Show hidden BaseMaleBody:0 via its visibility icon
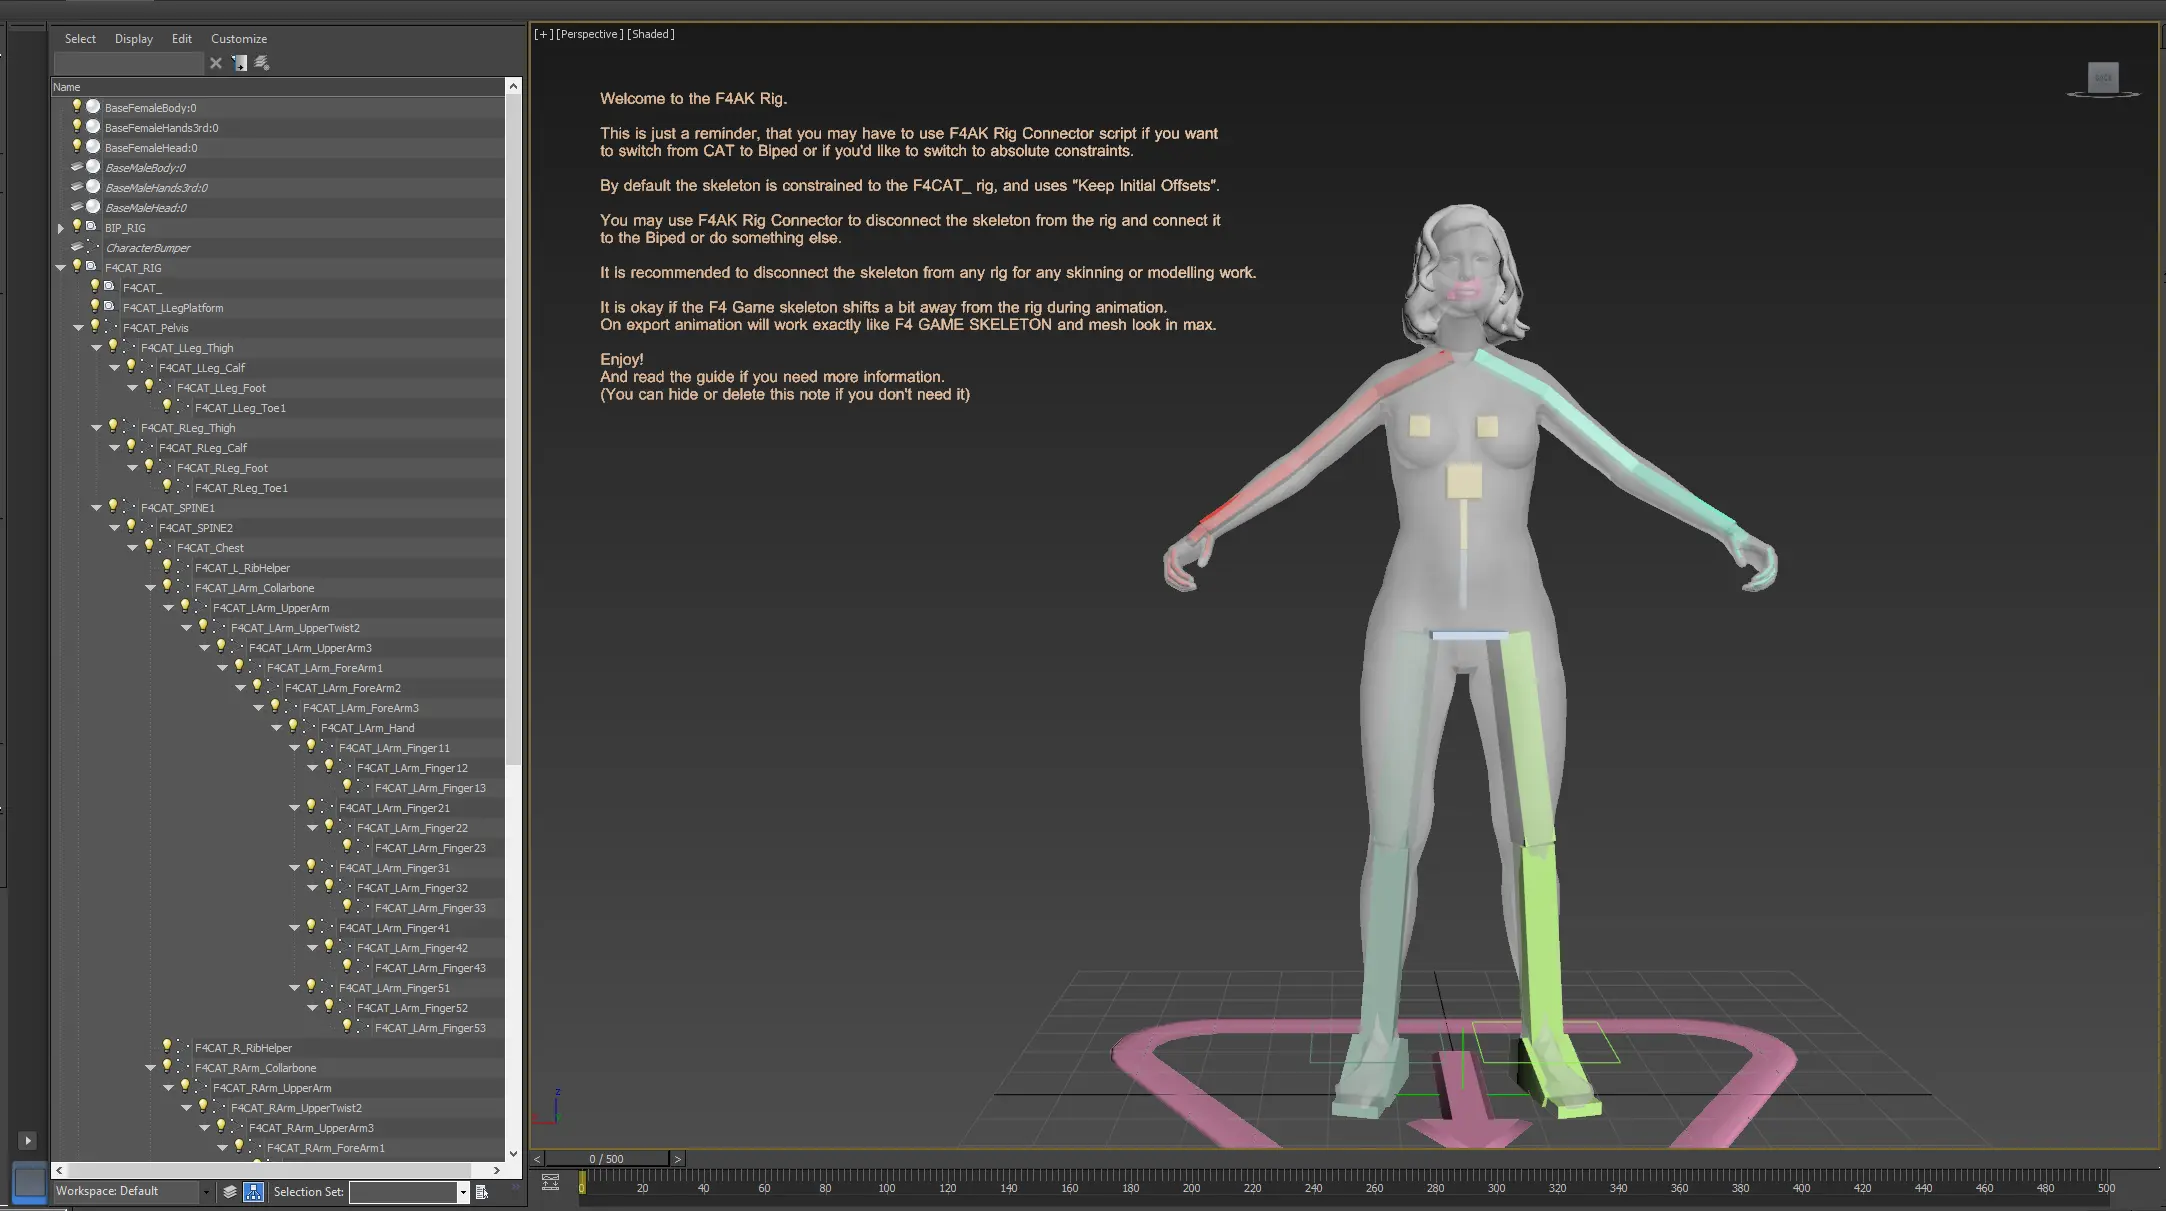This screenshot has width=2166, height=1211. [x=77, y=167]
